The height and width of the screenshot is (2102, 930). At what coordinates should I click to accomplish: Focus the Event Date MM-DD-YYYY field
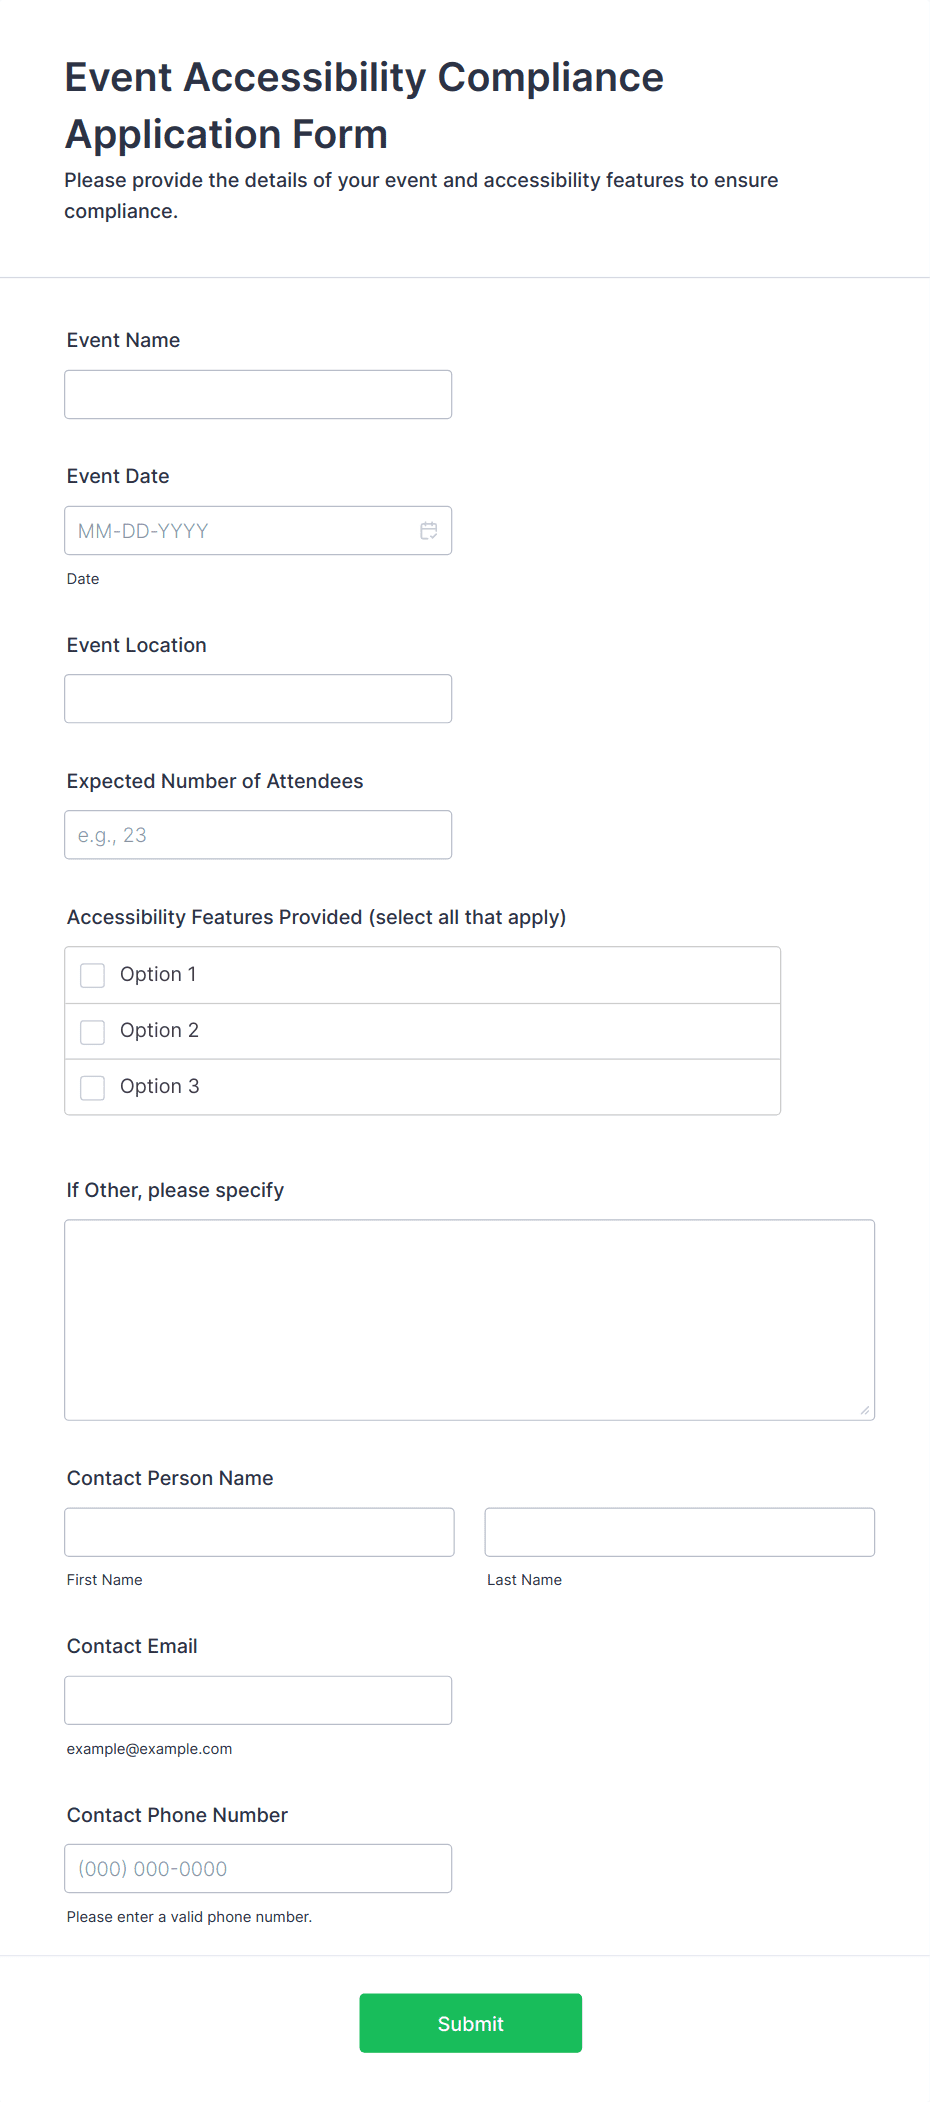click(240, 531)
